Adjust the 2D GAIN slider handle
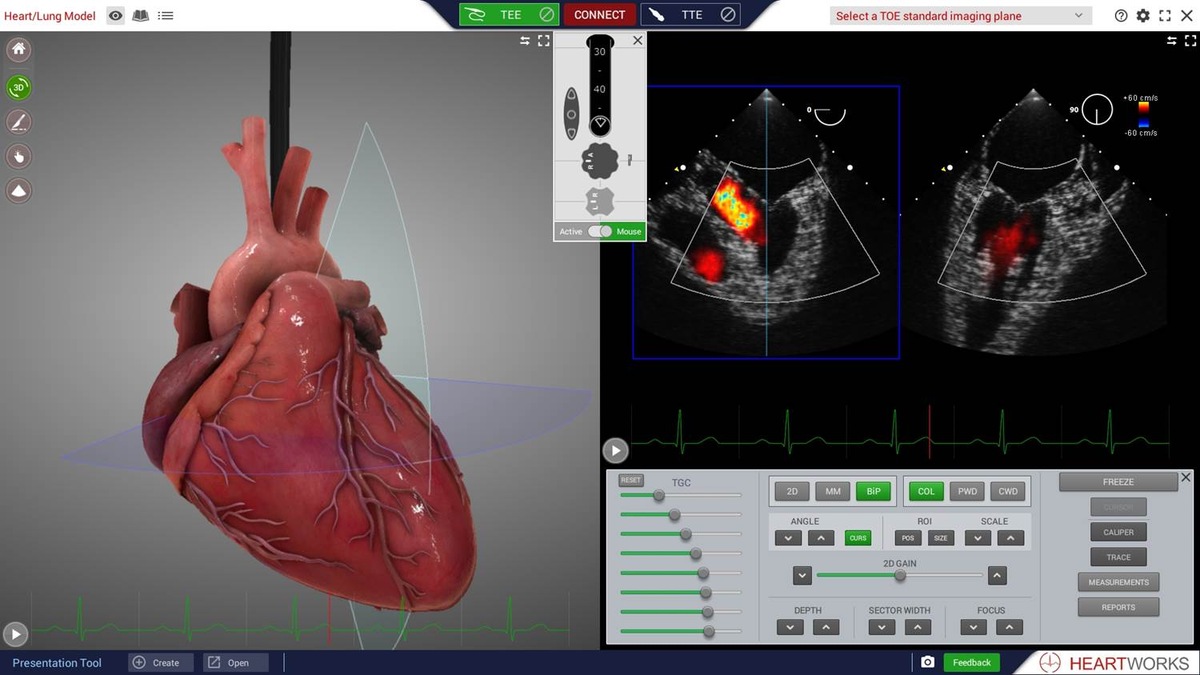1200x675 pixels. tap(900, 575)
